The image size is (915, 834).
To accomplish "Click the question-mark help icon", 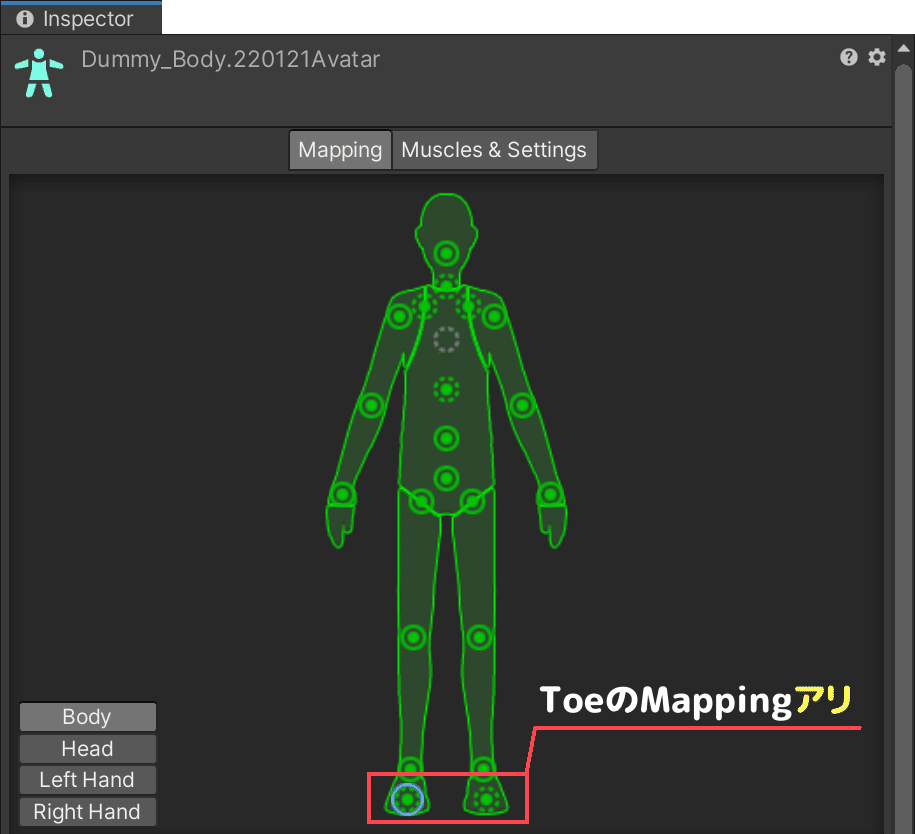I will [x=848, y=57].
